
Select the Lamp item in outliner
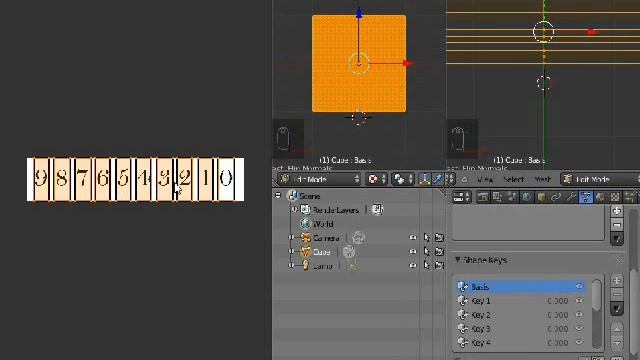317,266
